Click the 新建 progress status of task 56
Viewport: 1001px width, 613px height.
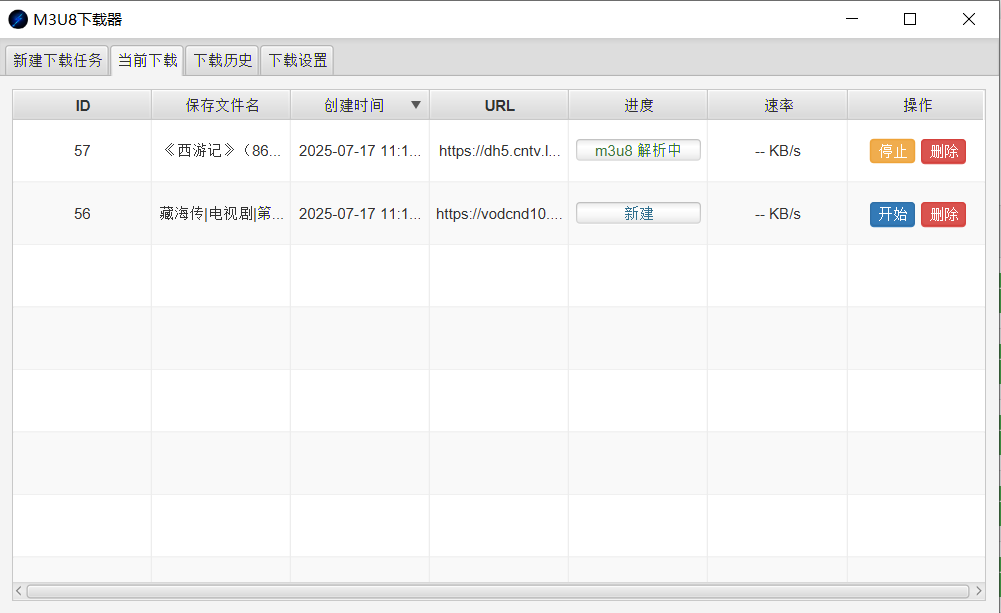[638, 213]
